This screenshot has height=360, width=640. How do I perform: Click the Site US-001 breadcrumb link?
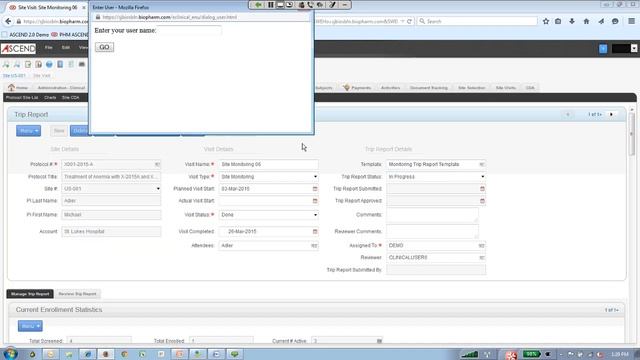pyautogui.click(x=14, y=76)
